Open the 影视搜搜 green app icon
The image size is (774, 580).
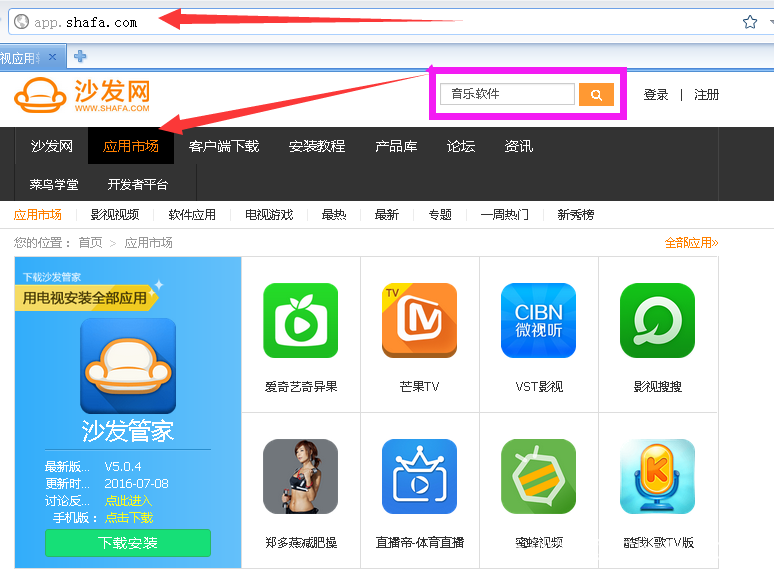(658, 320)
